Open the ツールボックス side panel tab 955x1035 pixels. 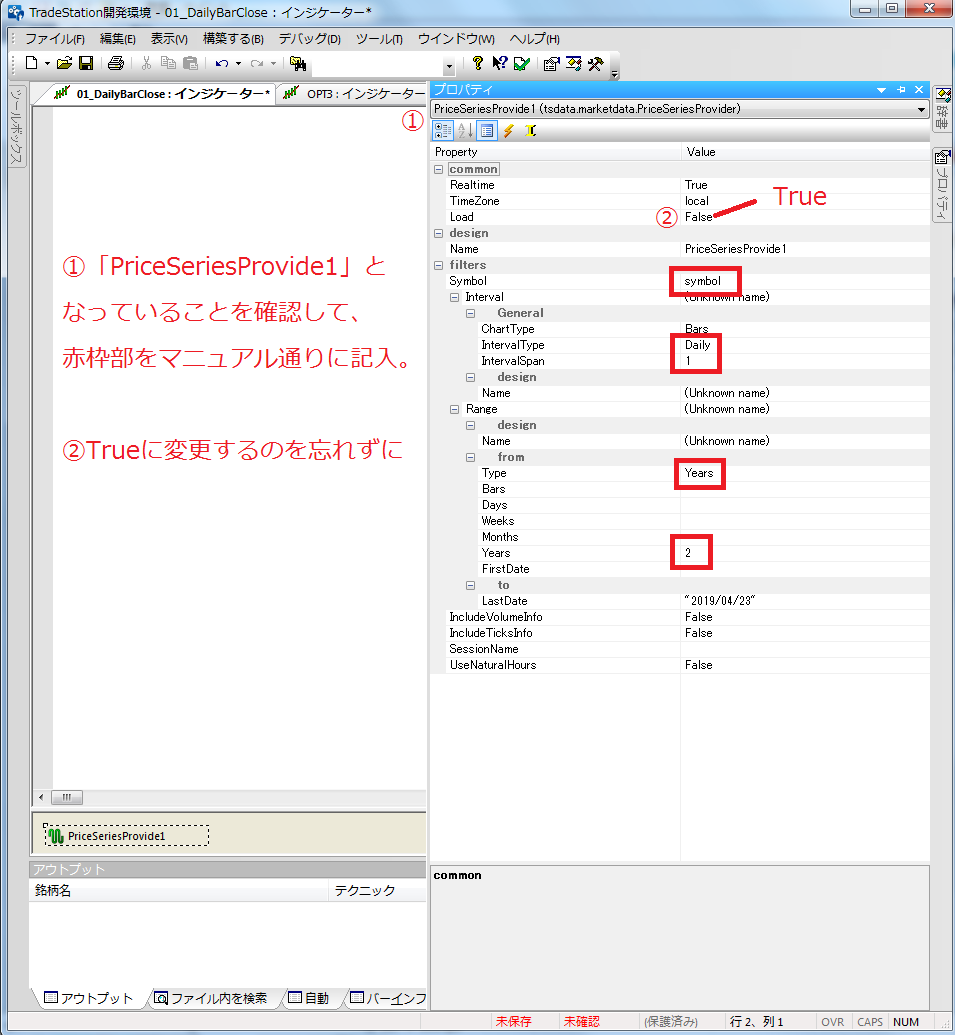pyautogui.click(x=16, y=125)
